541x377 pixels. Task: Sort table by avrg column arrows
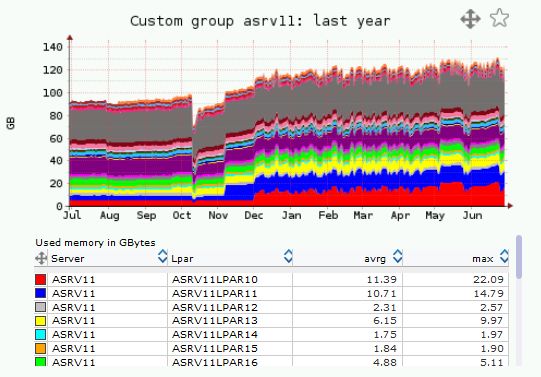397,256
